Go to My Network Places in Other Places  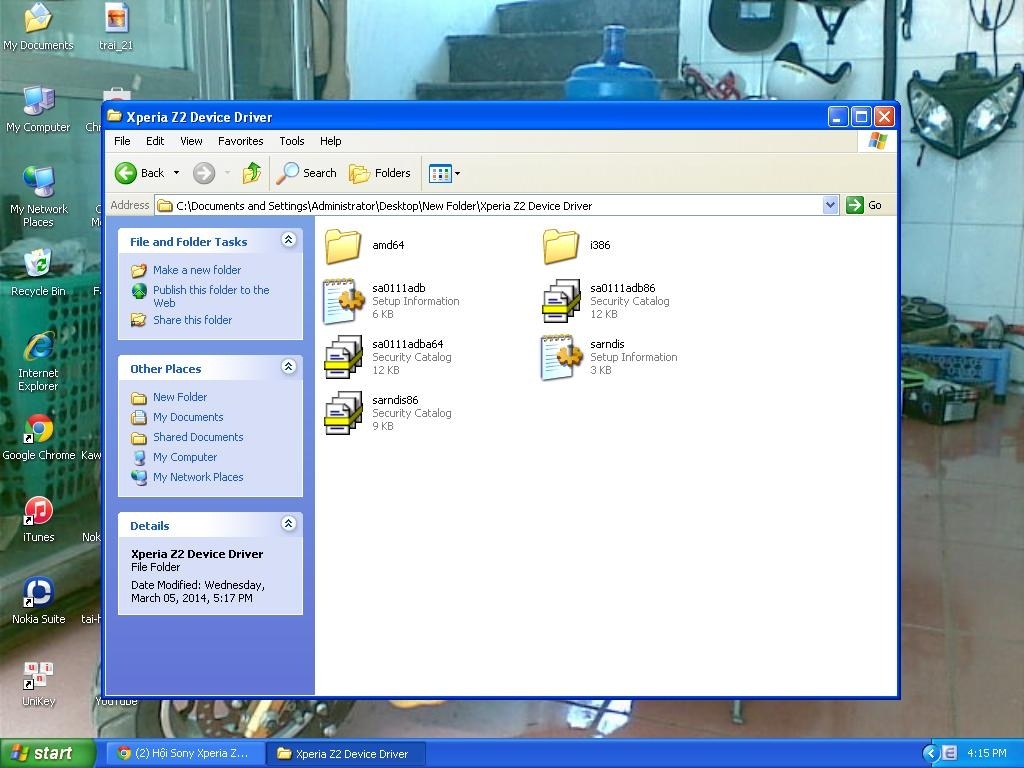click(x=198, y=477)
